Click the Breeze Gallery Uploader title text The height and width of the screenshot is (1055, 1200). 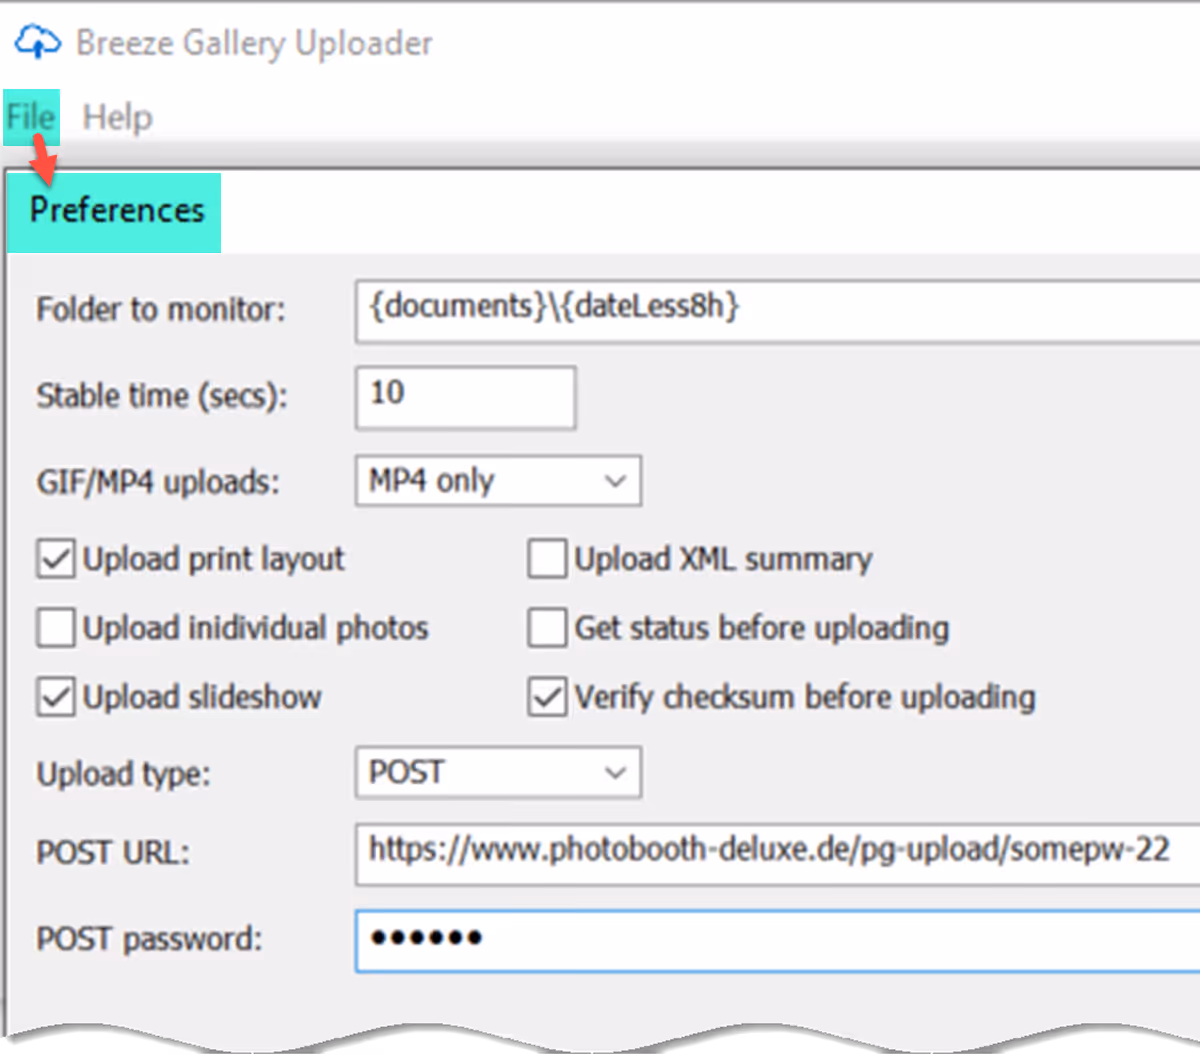254,43
